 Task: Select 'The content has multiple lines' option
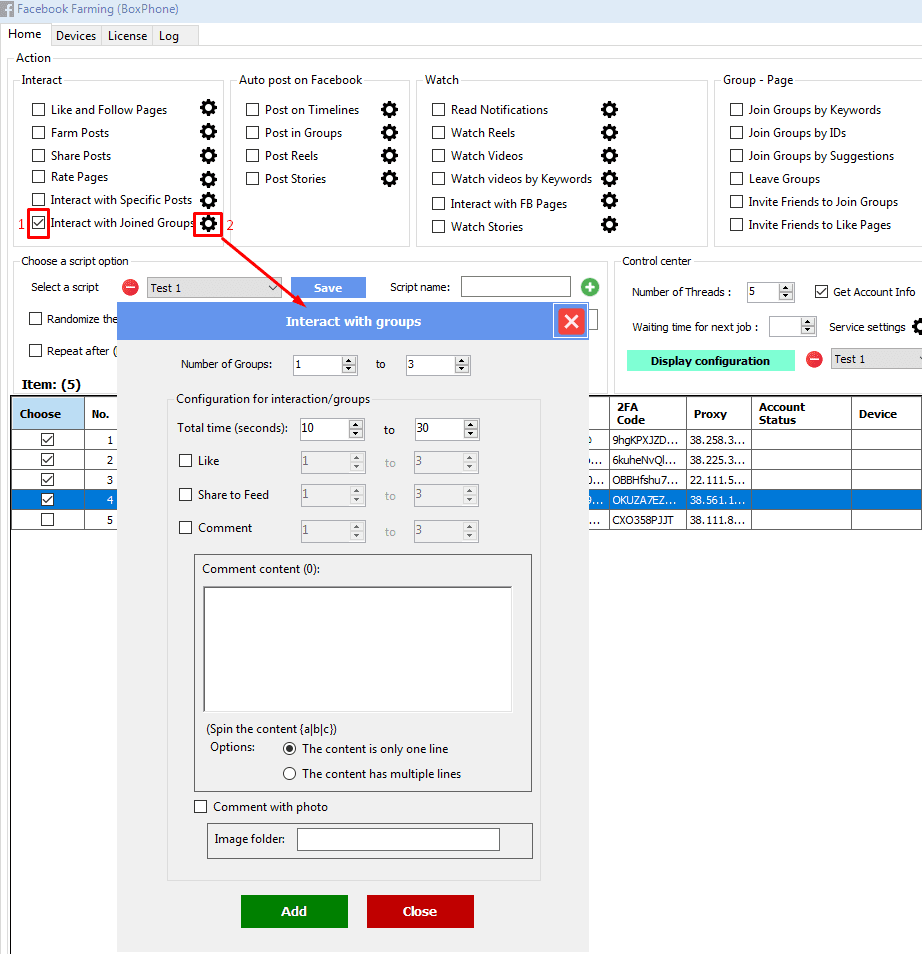290,774
